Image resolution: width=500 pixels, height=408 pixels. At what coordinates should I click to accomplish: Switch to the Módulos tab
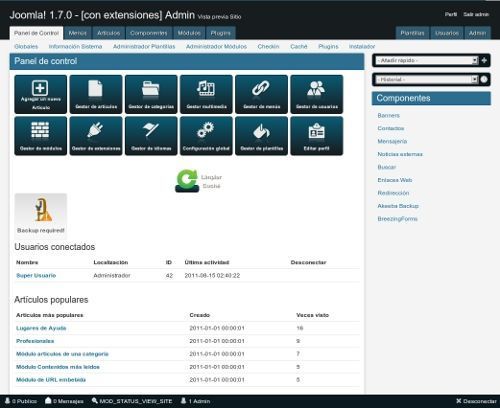tap(189, 33)
